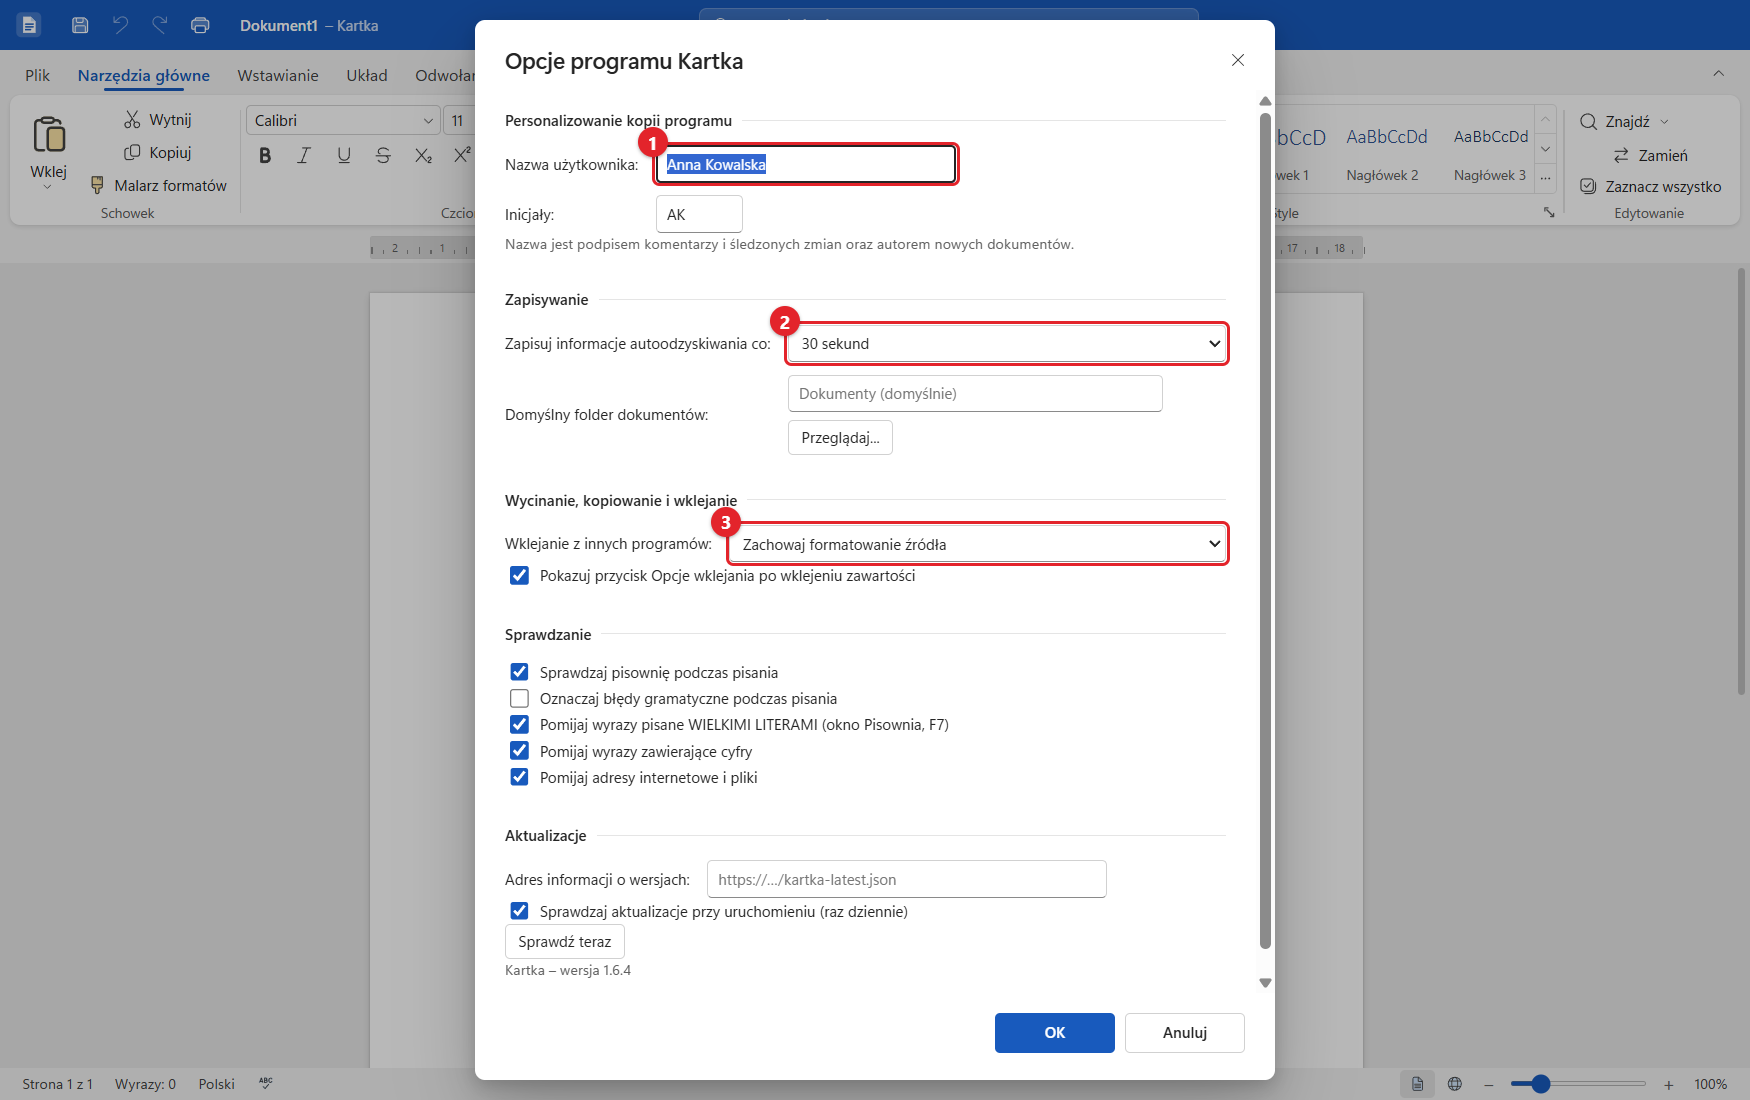1750x1100 pixels.
Task: Toggle Pomijaj adresy internetowe i pliki
Action: (x=519, y=777)
